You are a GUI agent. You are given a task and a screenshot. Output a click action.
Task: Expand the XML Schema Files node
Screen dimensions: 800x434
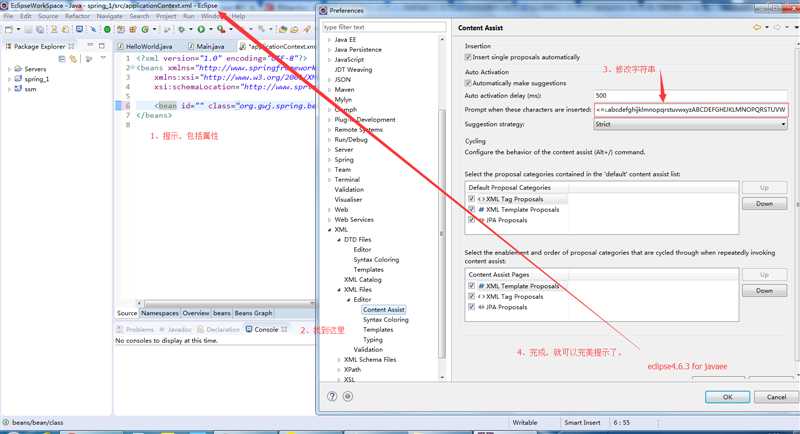339,360
